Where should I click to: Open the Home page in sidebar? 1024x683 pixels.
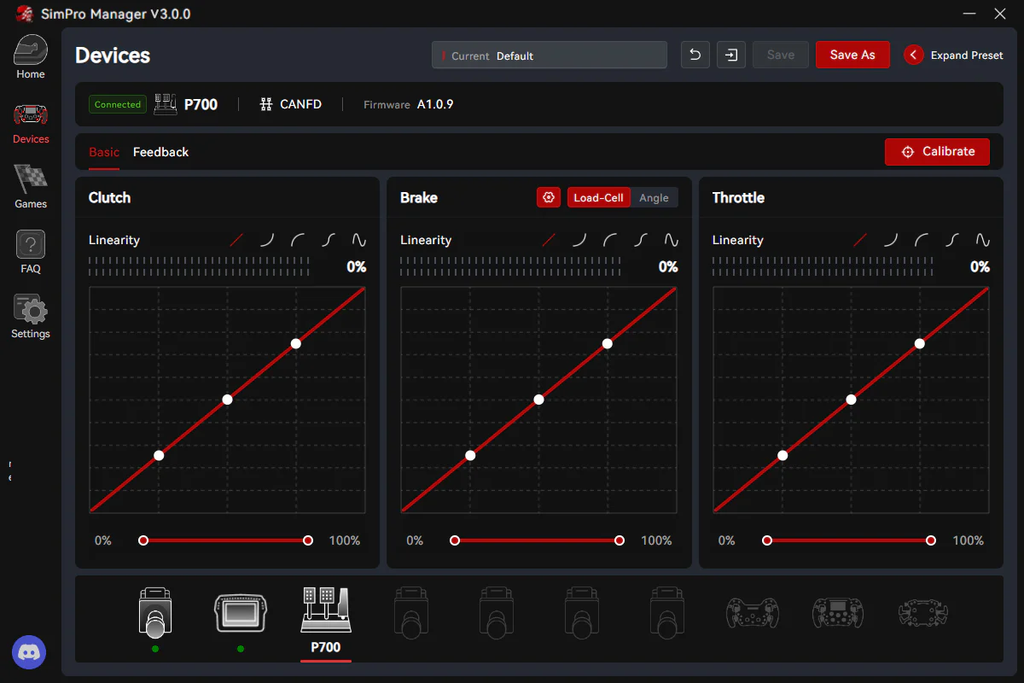(x=31, y=57)
